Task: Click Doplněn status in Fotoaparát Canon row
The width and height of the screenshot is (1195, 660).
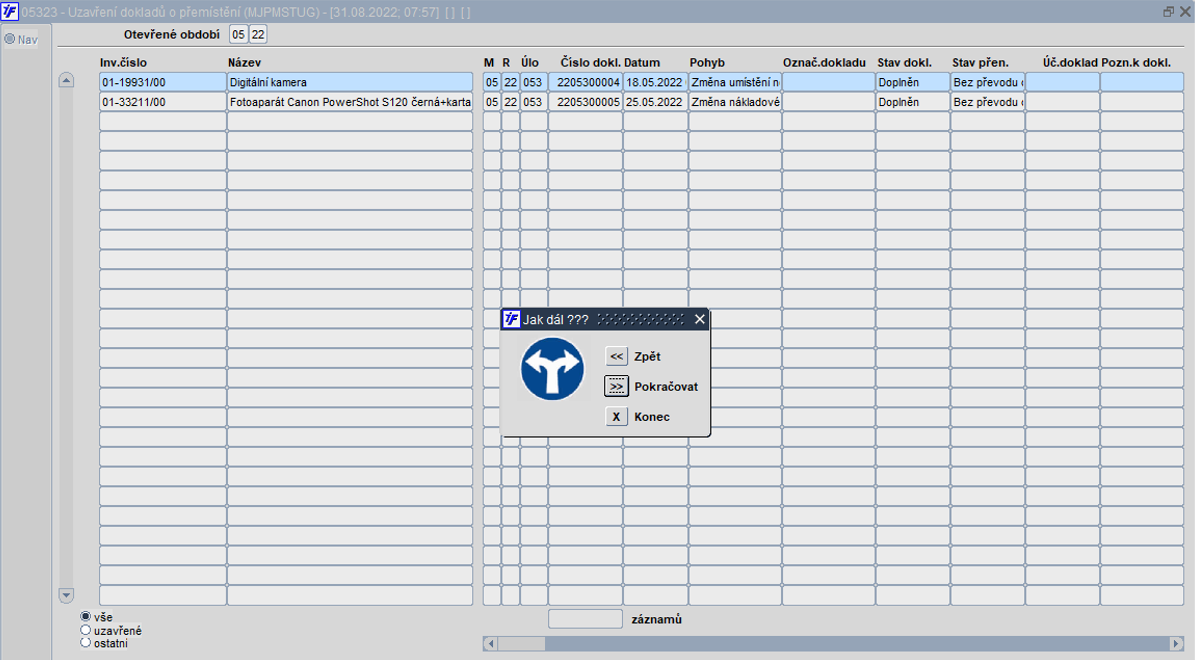Action: (x=913, y=102)
